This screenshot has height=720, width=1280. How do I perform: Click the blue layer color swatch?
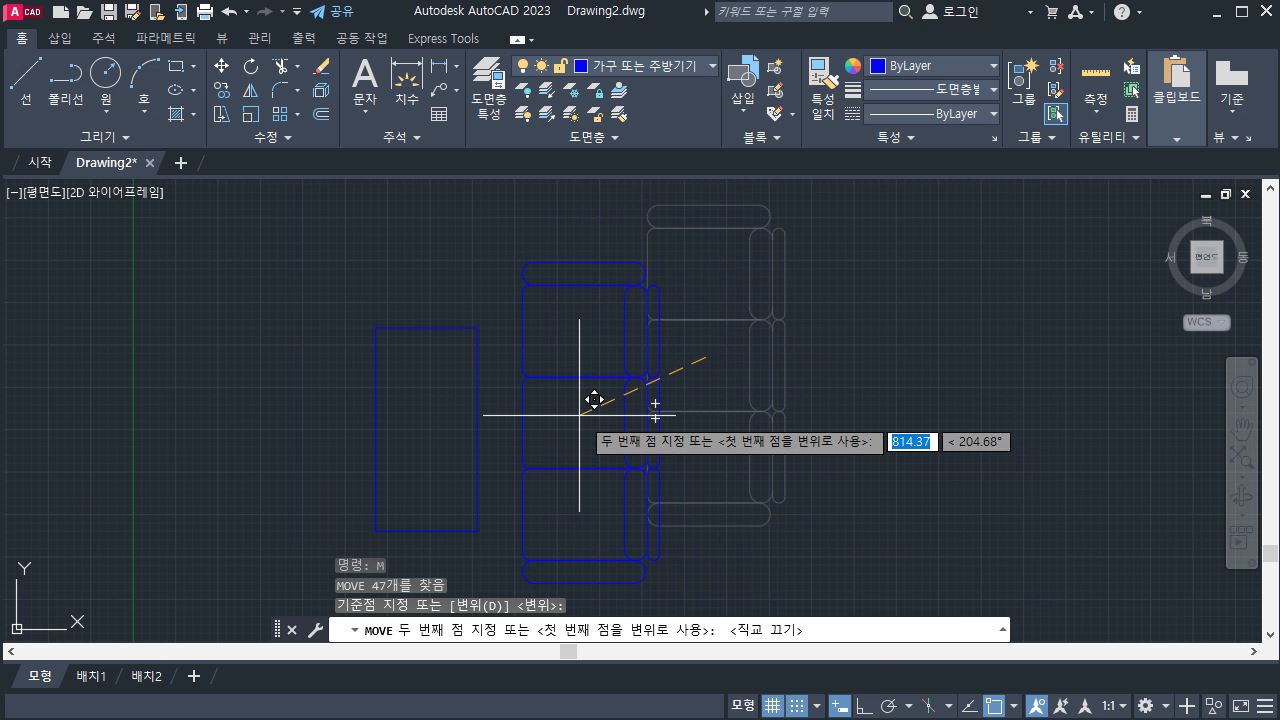(581, 66)
